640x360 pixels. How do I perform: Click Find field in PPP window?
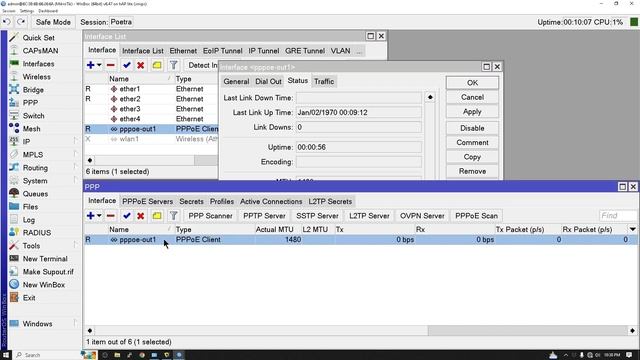617,216
